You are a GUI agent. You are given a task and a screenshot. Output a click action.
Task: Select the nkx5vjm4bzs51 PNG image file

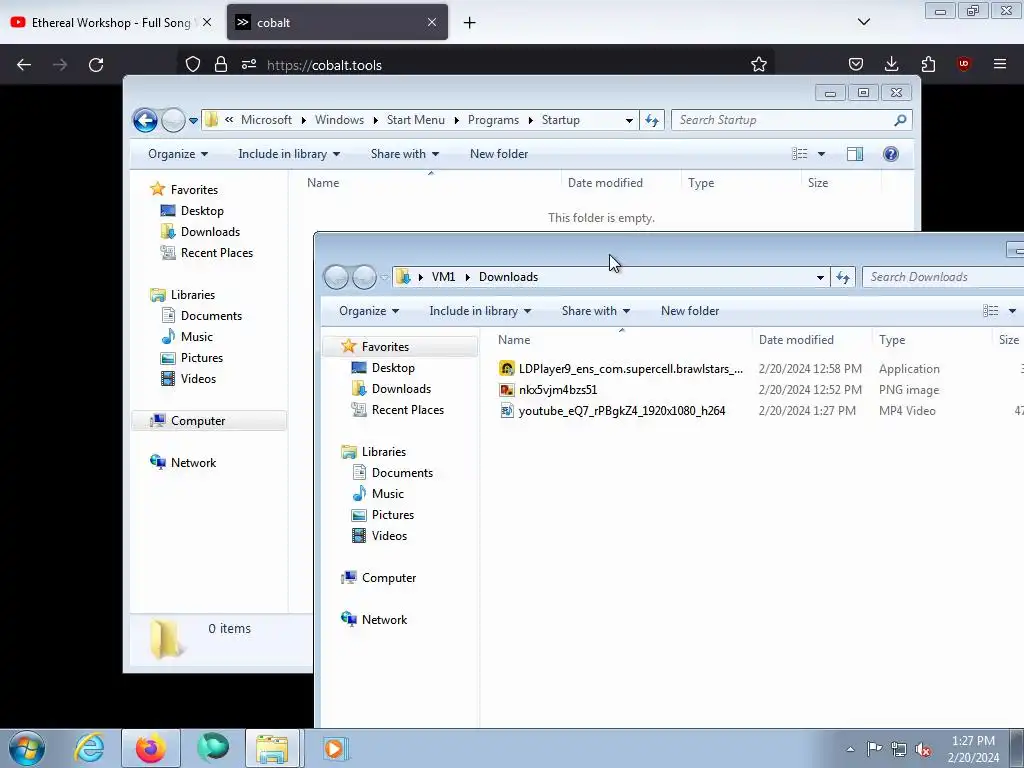(548, 390)
